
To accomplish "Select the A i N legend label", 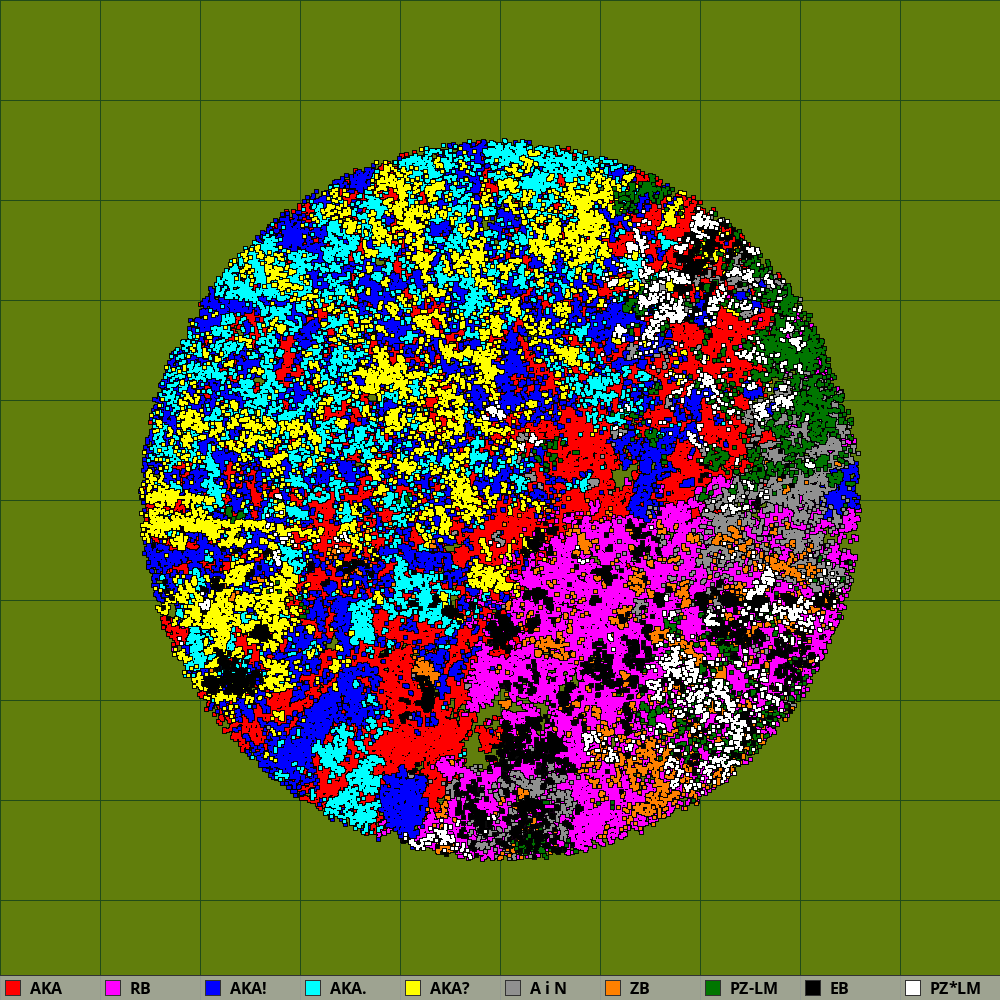I will point(548,989).
